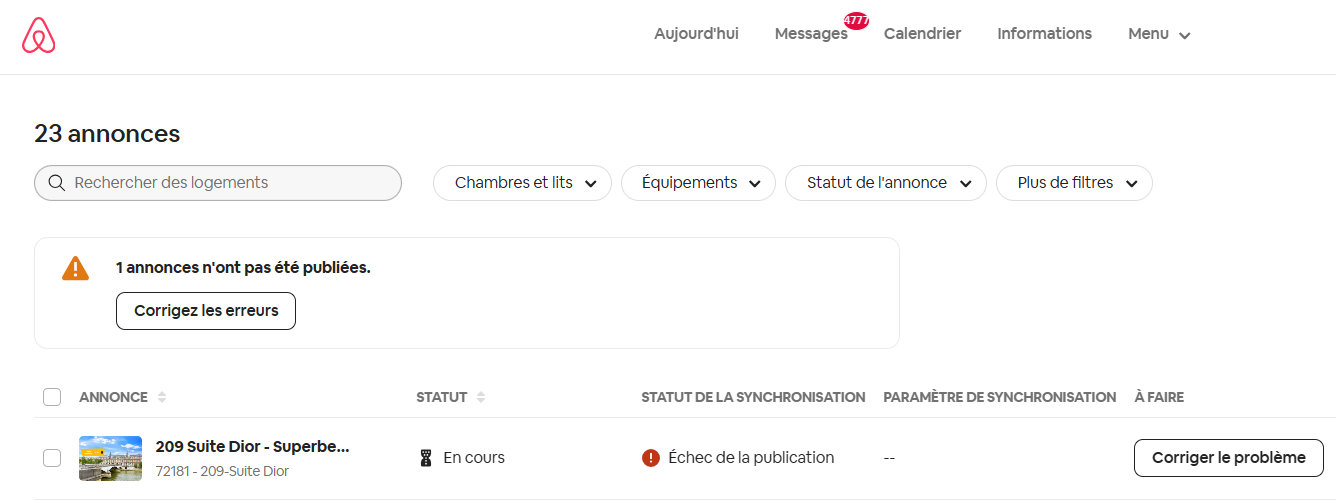Toggle the select-all listings checkbox
Viewport: 1336px width, 502px height.
point(52,397)
